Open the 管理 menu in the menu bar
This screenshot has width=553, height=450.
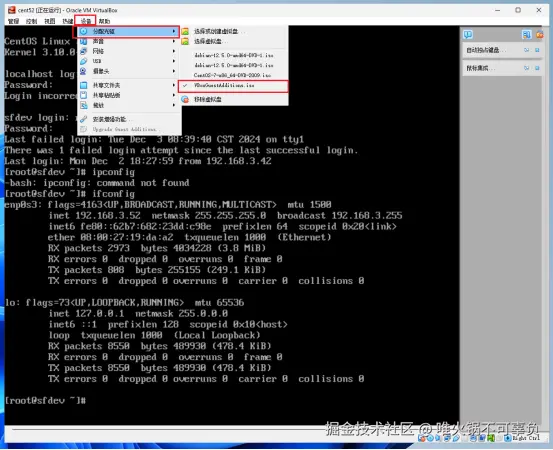coord(13,21)
